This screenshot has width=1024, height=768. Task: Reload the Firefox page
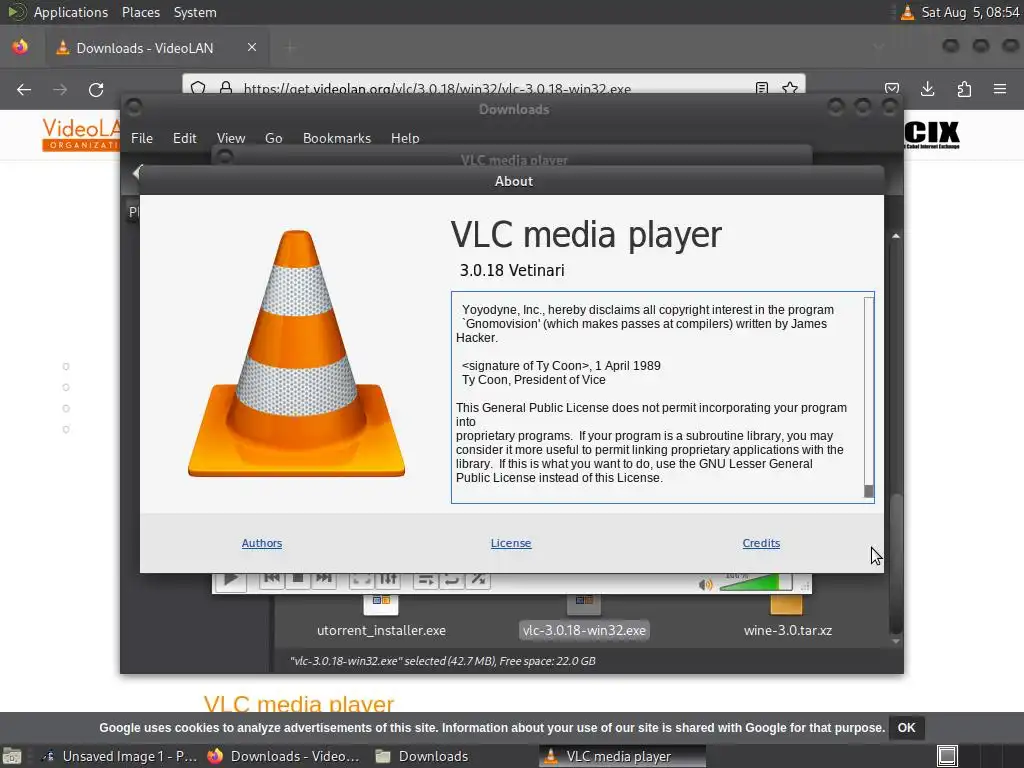(x=96, y=89)
